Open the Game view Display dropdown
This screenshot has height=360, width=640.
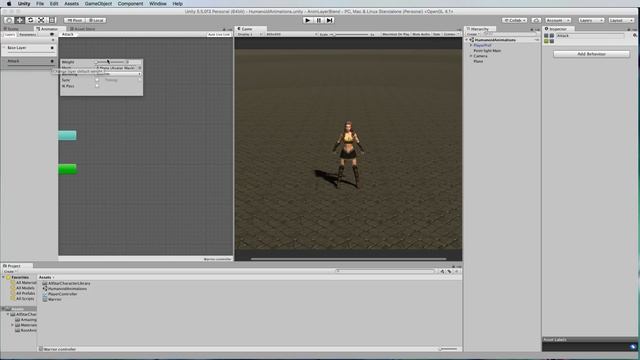point(249,35)
